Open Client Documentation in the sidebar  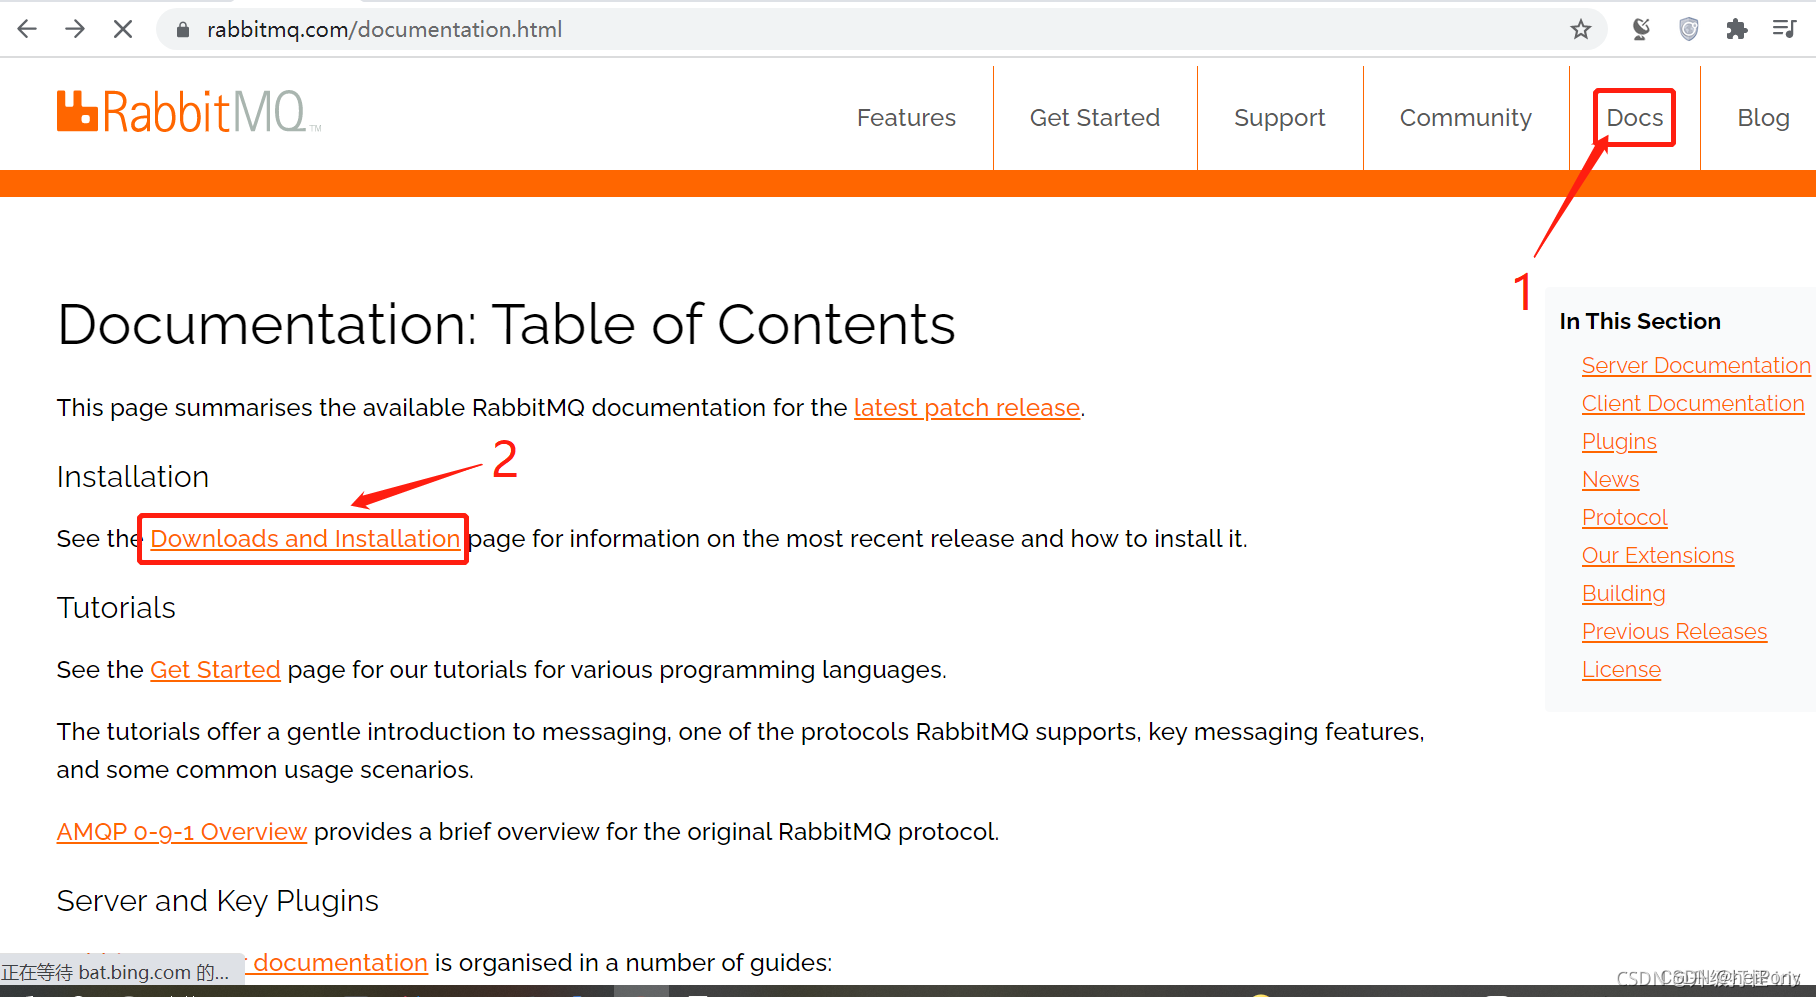click(x=1693, y=404)
